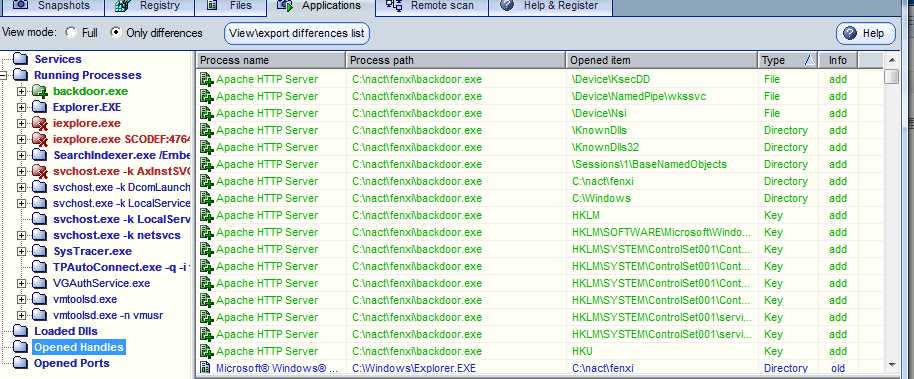This screenshot has width=914, height=379.
Task: Expand the svchost.exe -k DcomLaunch node
Action: [22, 187]
